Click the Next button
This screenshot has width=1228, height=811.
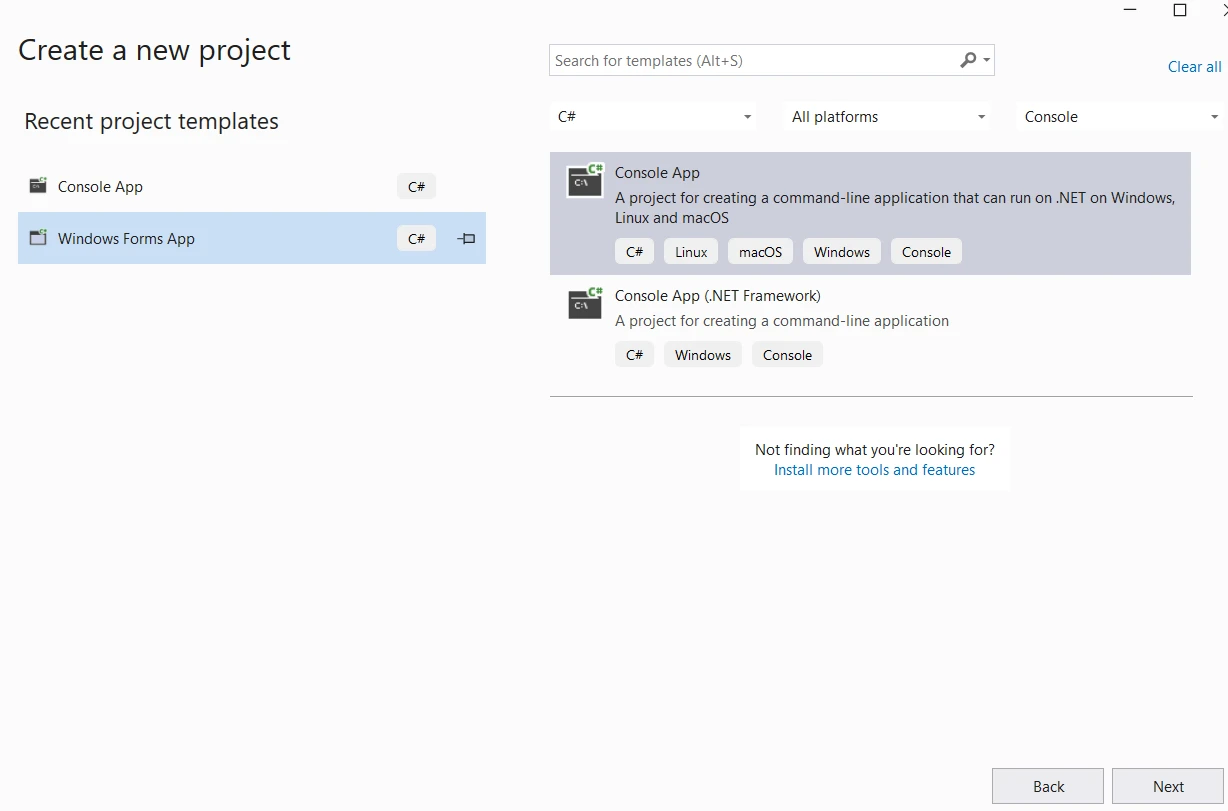[1167, 786]
